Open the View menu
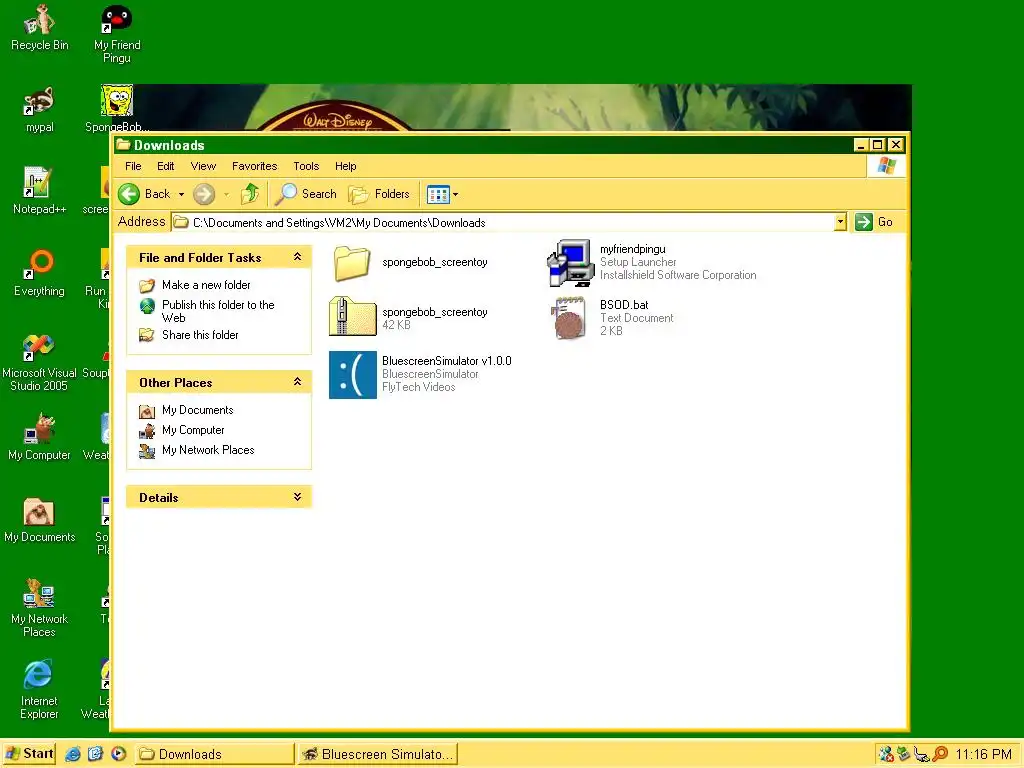This screenshot has height=768, width=1024. tap(203, 166)
